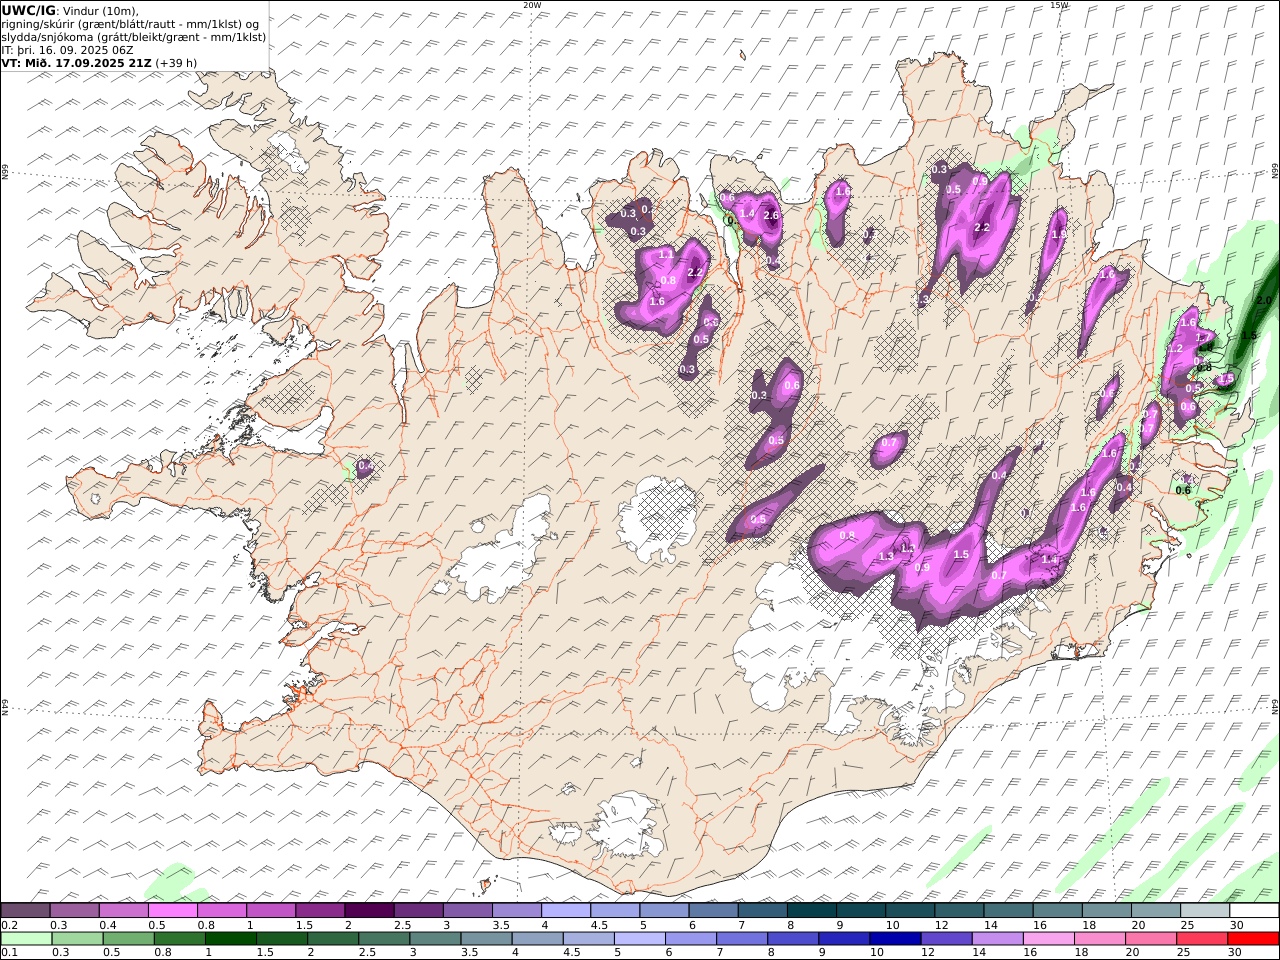Pick bottom legend red swatch after 30
This screenshot has height=960, width=1280.
(x=1254, y=938)
